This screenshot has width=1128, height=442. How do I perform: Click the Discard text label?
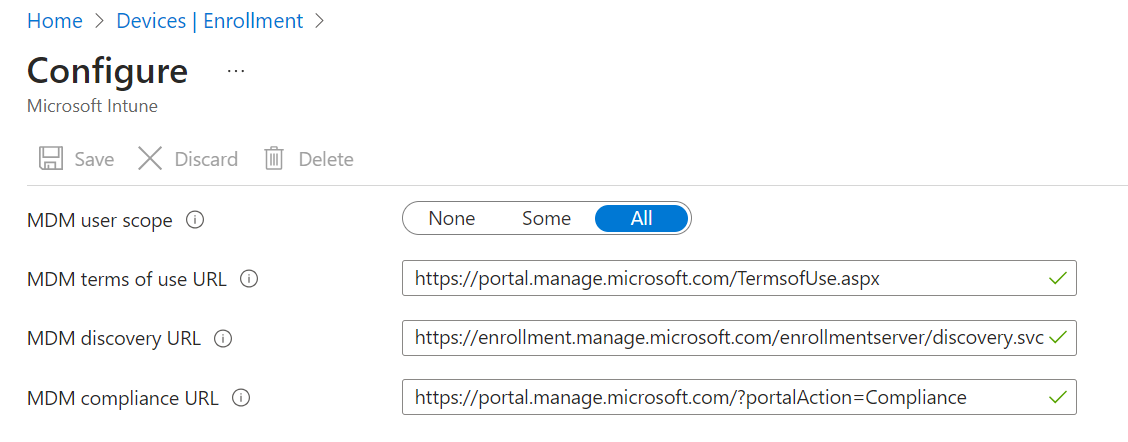click(x=206, y=159)
